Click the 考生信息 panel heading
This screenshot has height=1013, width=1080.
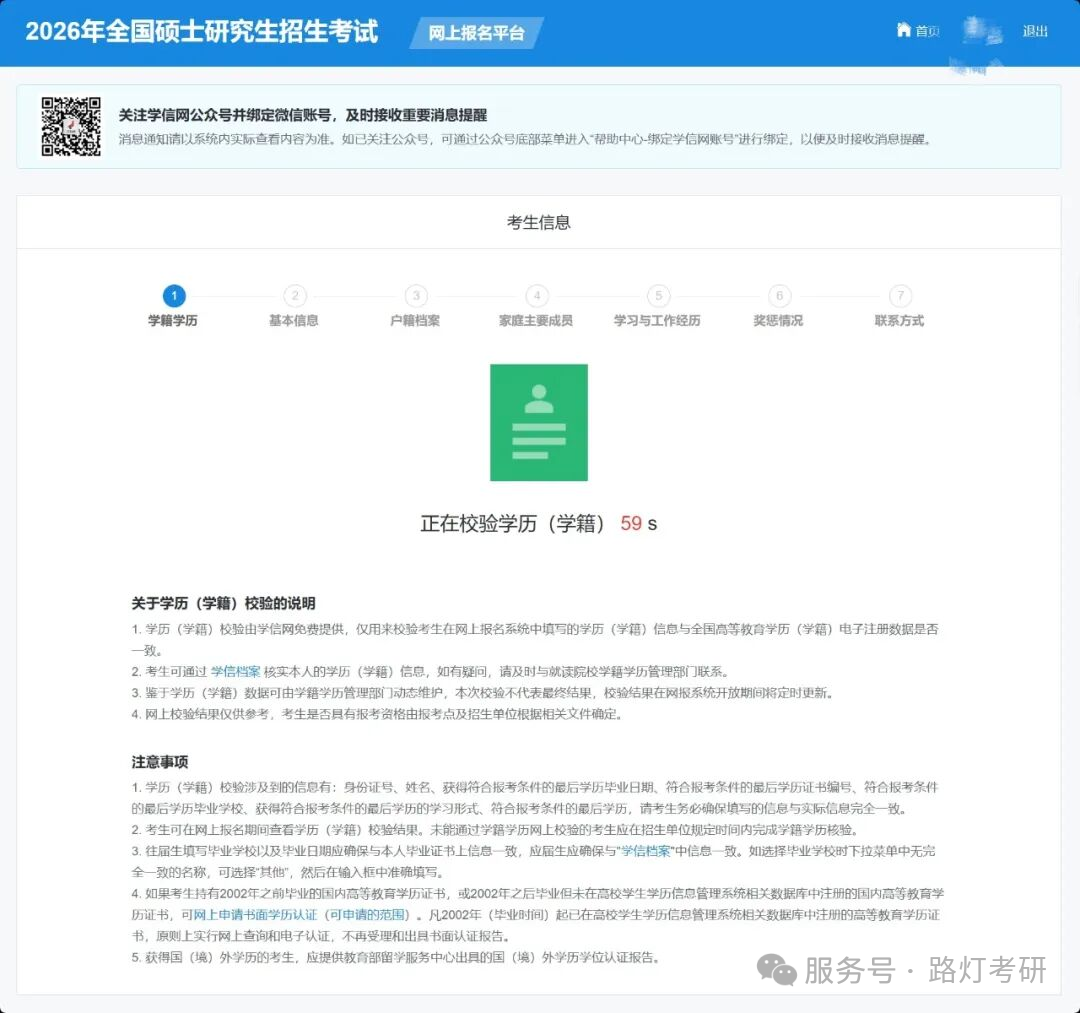point(538,223)
